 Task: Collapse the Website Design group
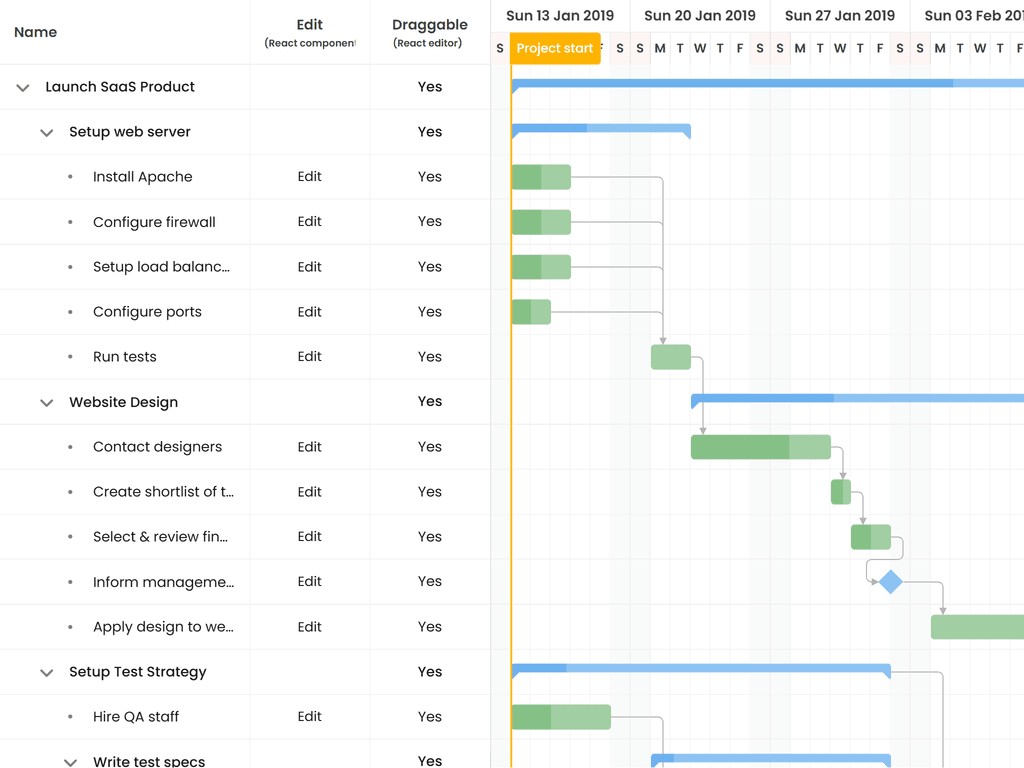click(46, 403)
